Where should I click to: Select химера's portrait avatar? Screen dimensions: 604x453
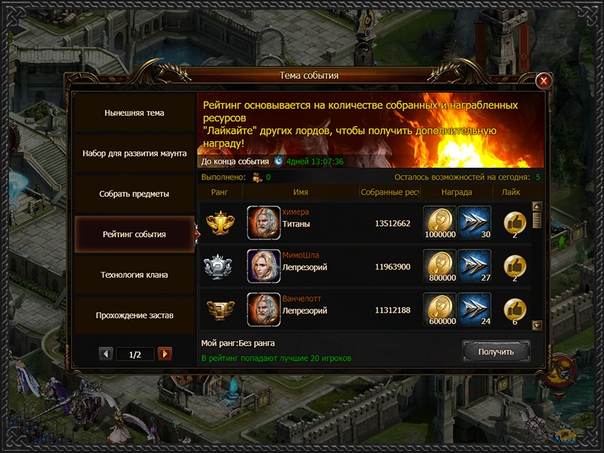pos(264,223)
